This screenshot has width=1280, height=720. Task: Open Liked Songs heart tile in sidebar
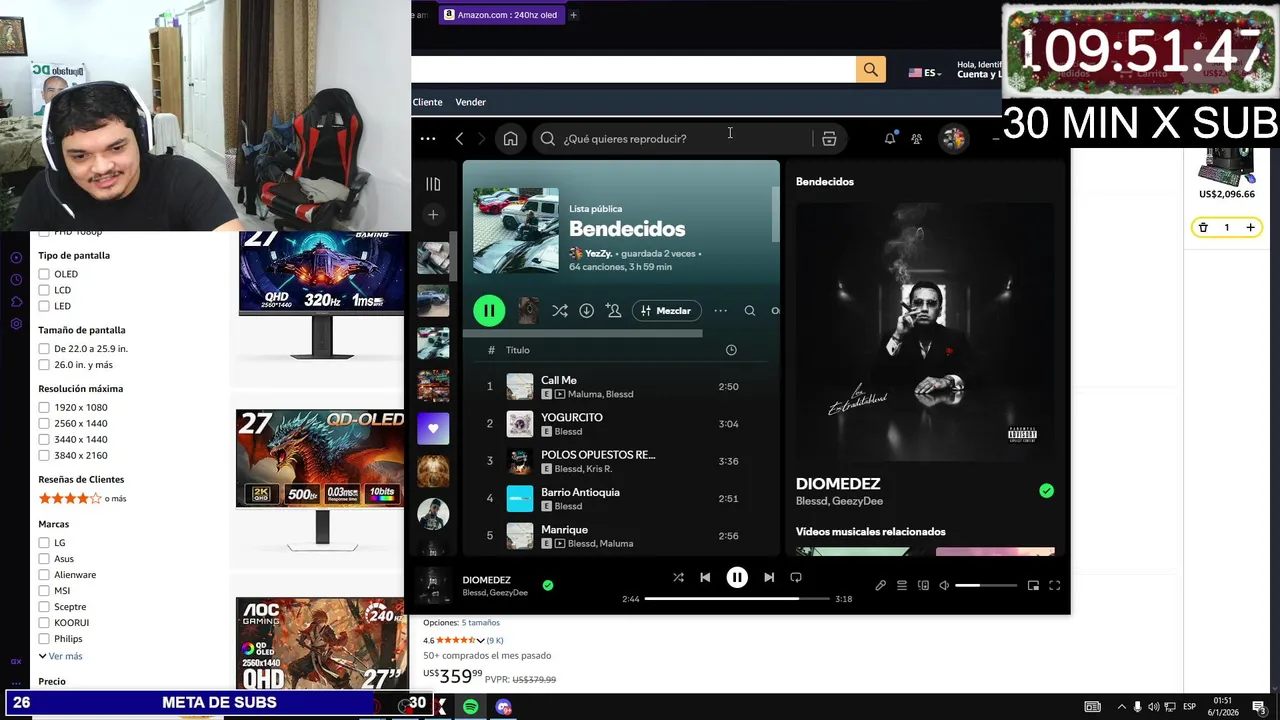pyautogui.click(x=433, y=428)
